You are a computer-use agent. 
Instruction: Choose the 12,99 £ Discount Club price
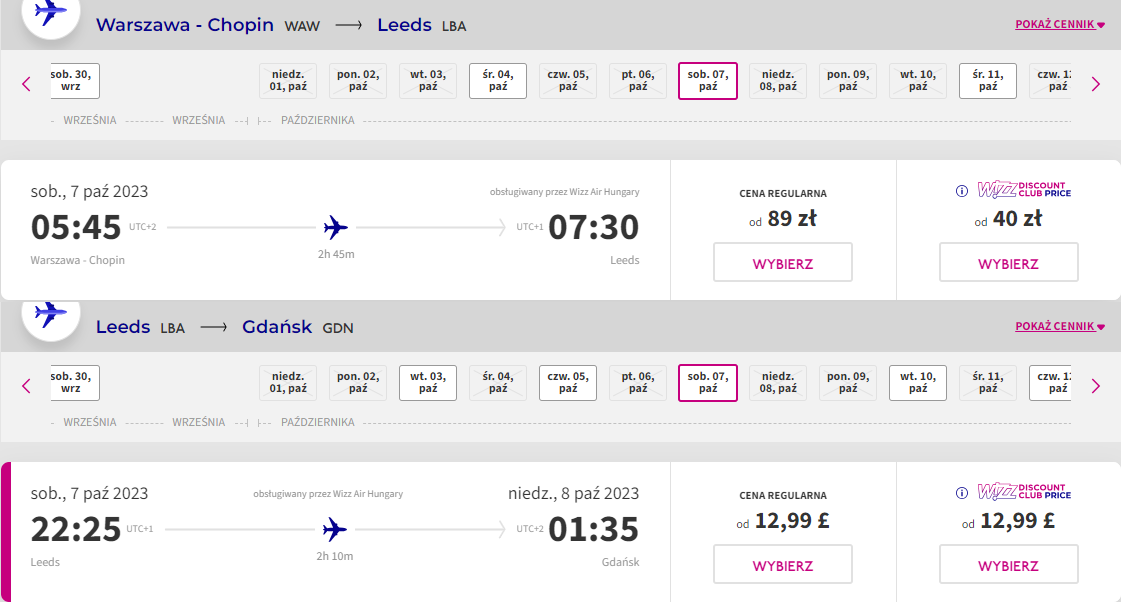[1008, 564]
